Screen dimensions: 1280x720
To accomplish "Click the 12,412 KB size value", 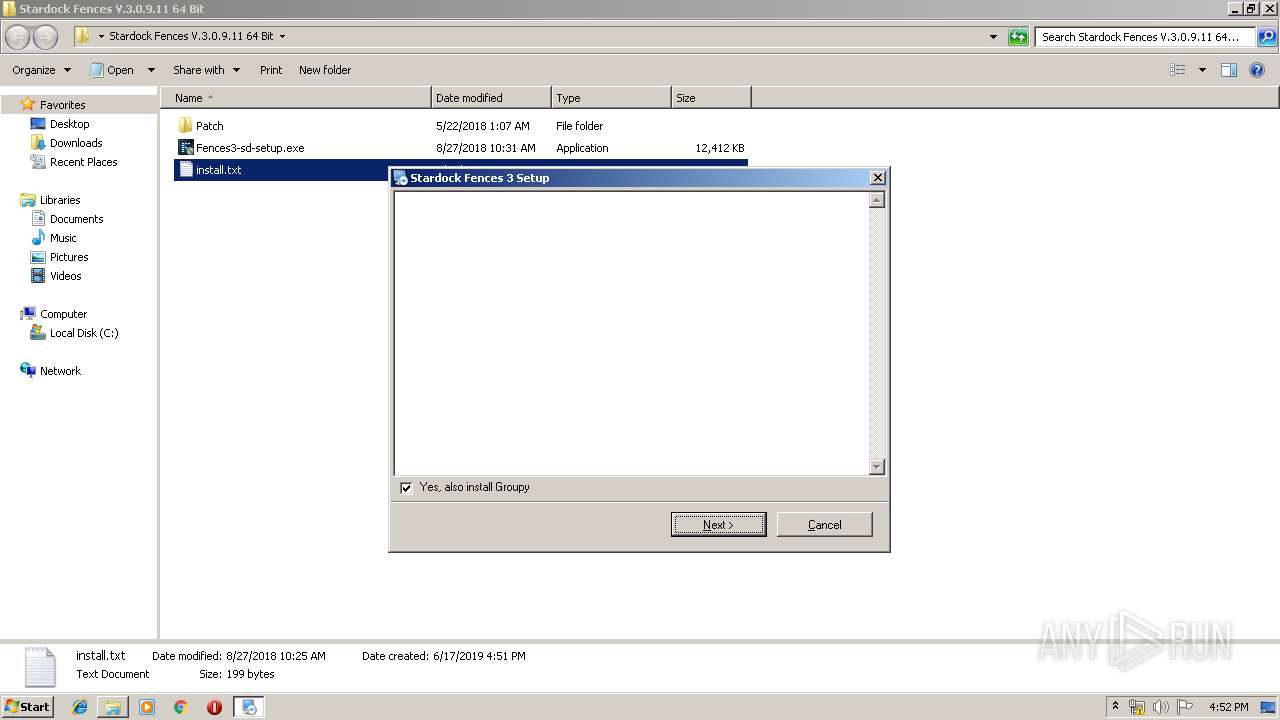I will [720, 148].
